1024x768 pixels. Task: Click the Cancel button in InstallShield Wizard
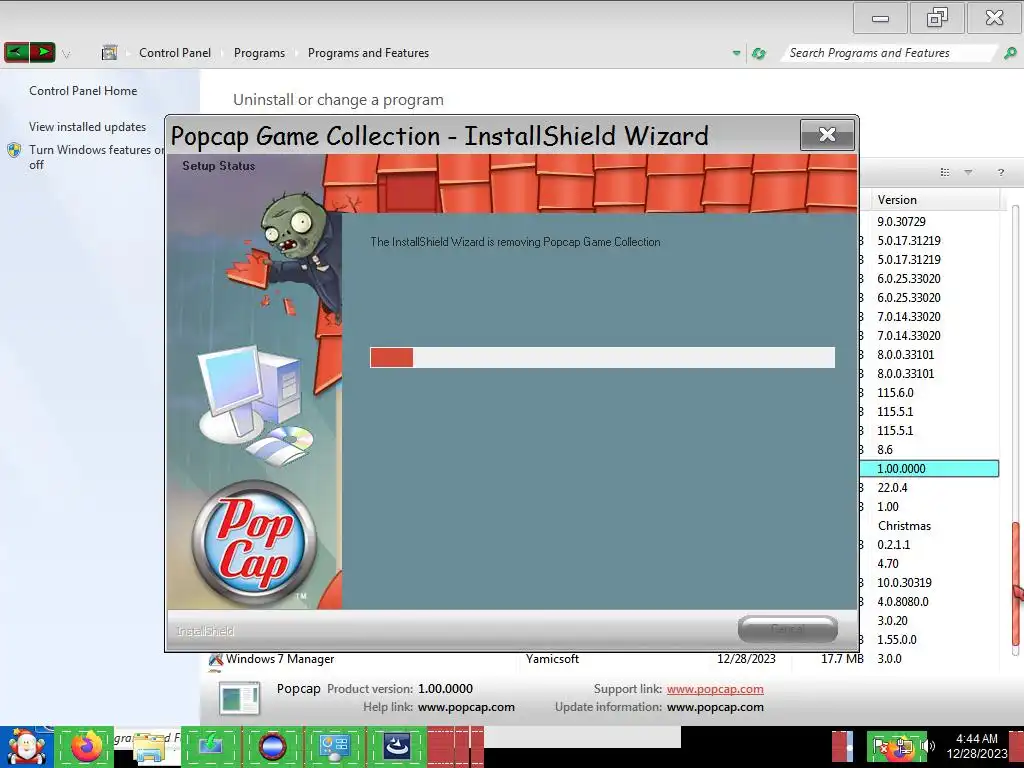(x=788, y=629)
